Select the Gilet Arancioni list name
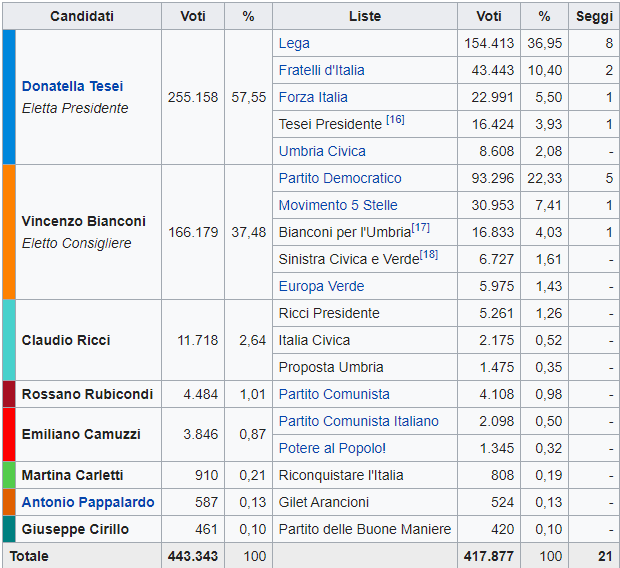This screenshot has height=568, width=620. click(323, 502)
